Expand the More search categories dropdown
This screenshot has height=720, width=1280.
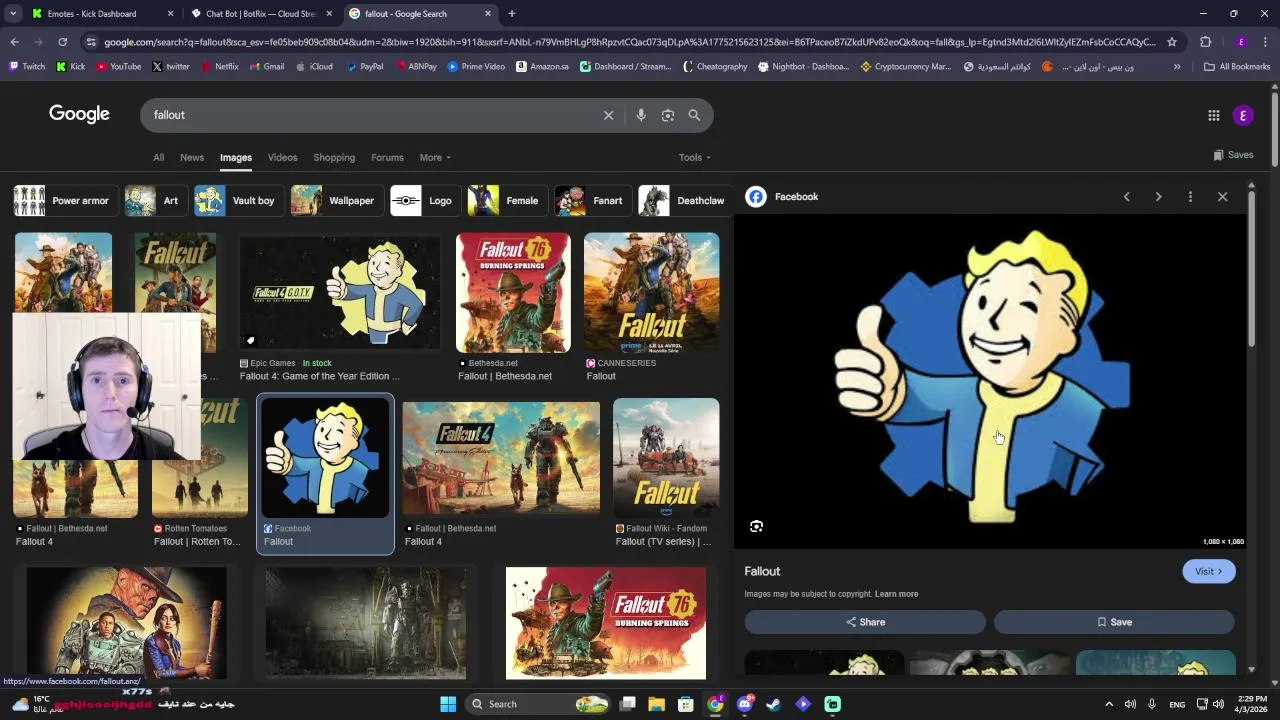pyautogui.click(x=435, y=157)
